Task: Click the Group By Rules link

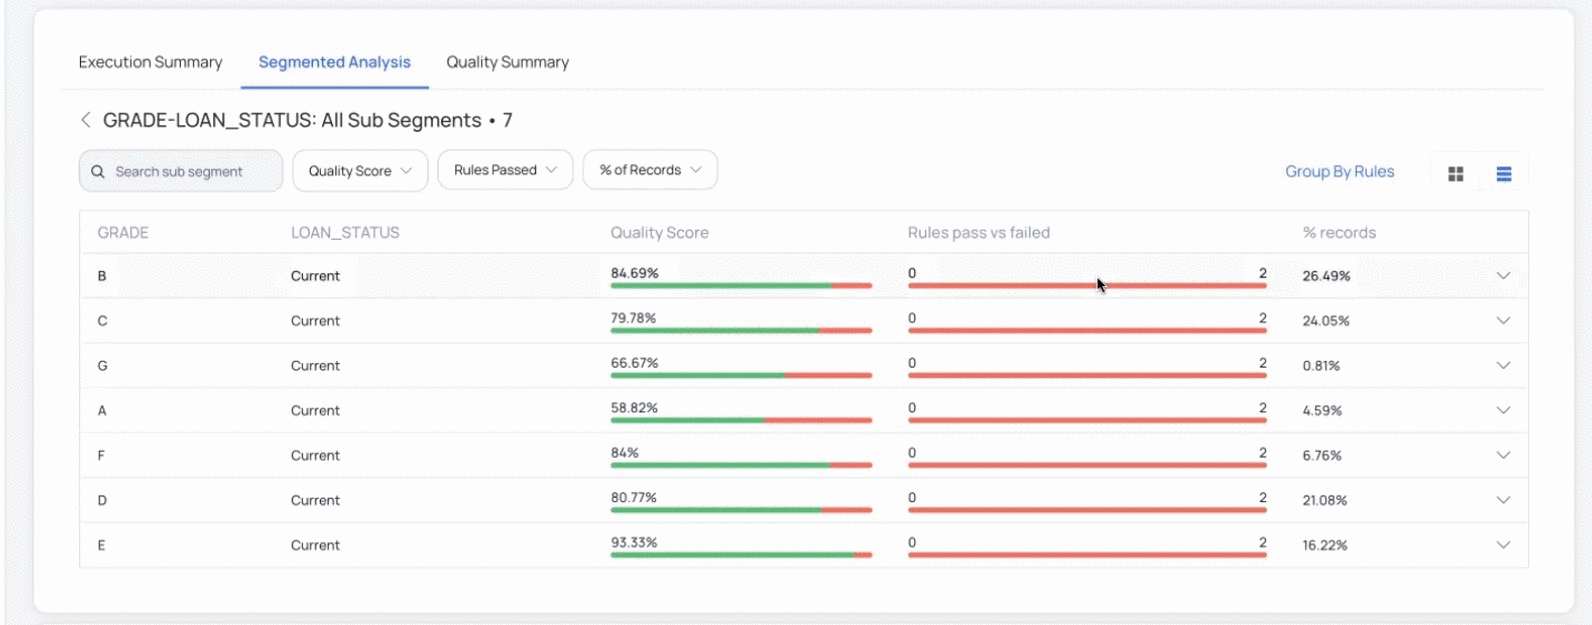Action: [x=1339, y=172]
